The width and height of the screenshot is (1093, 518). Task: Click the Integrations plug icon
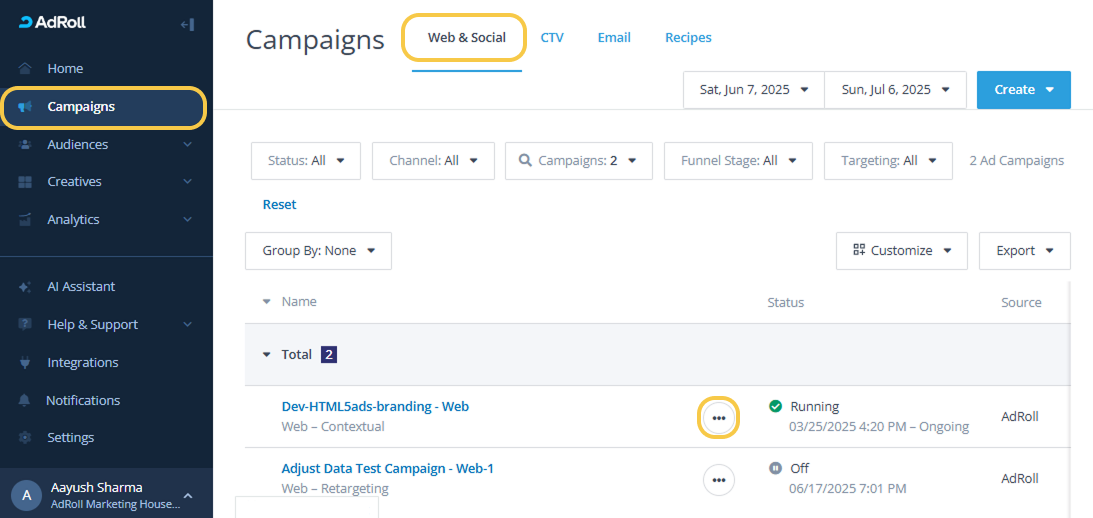(x=25, y=363)
